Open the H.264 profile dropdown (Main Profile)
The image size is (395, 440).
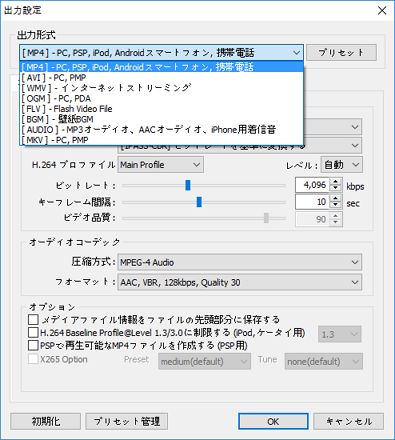160,165
